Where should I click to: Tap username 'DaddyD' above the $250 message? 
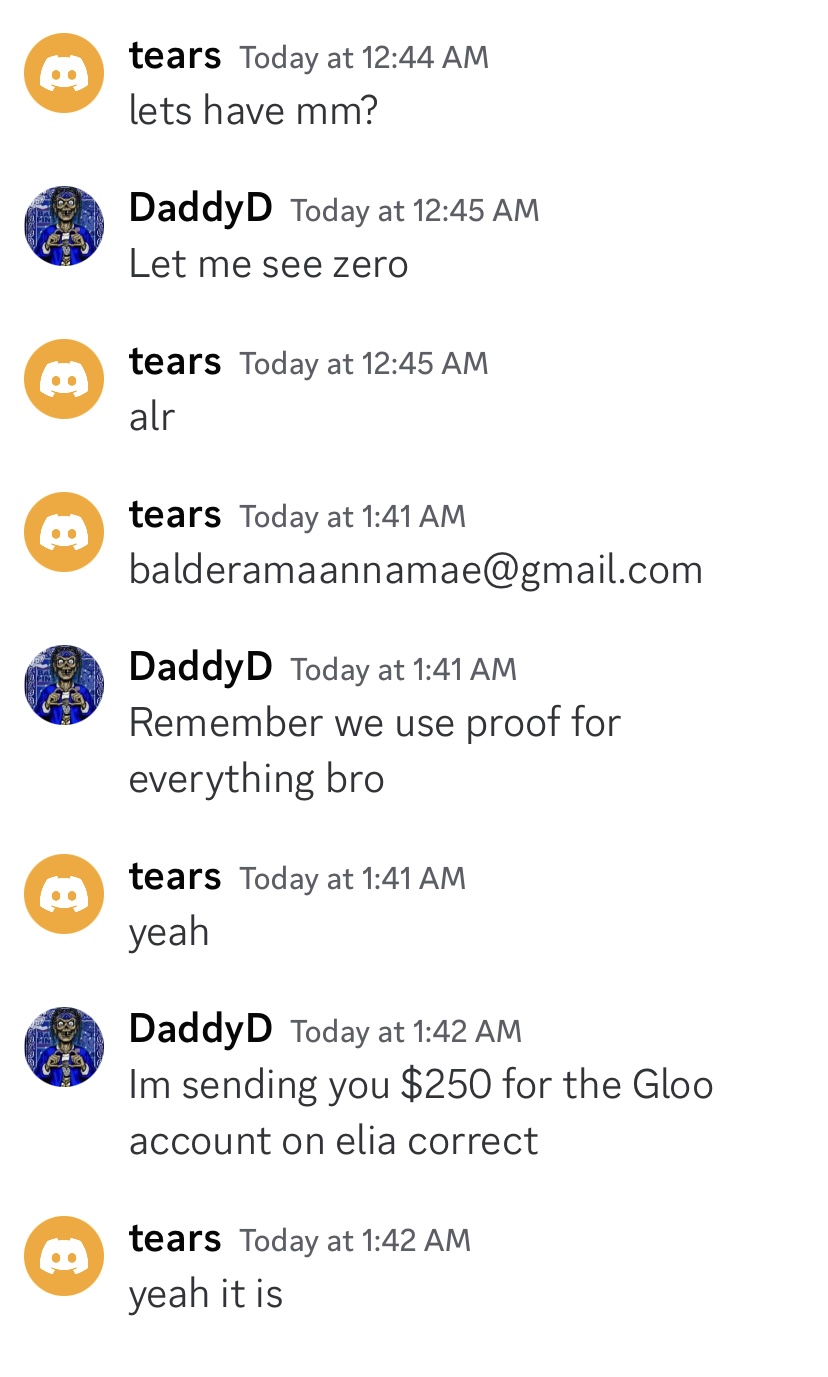point(201,1029)
